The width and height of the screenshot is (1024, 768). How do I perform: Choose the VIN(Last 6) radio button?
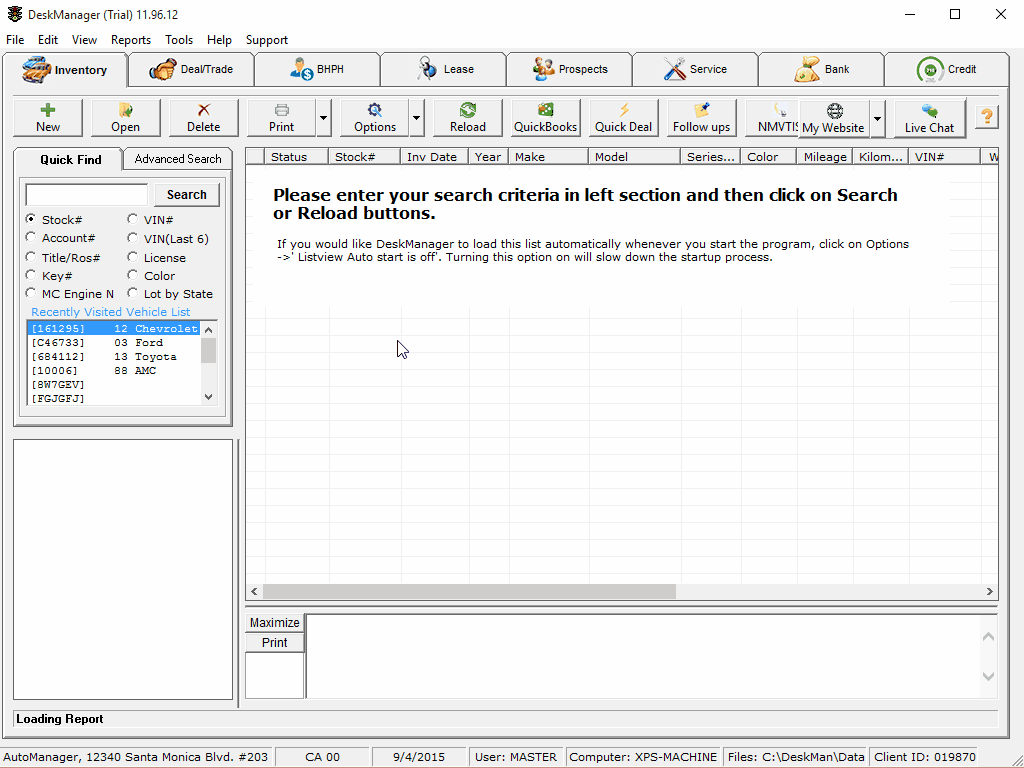pos(133,238)
